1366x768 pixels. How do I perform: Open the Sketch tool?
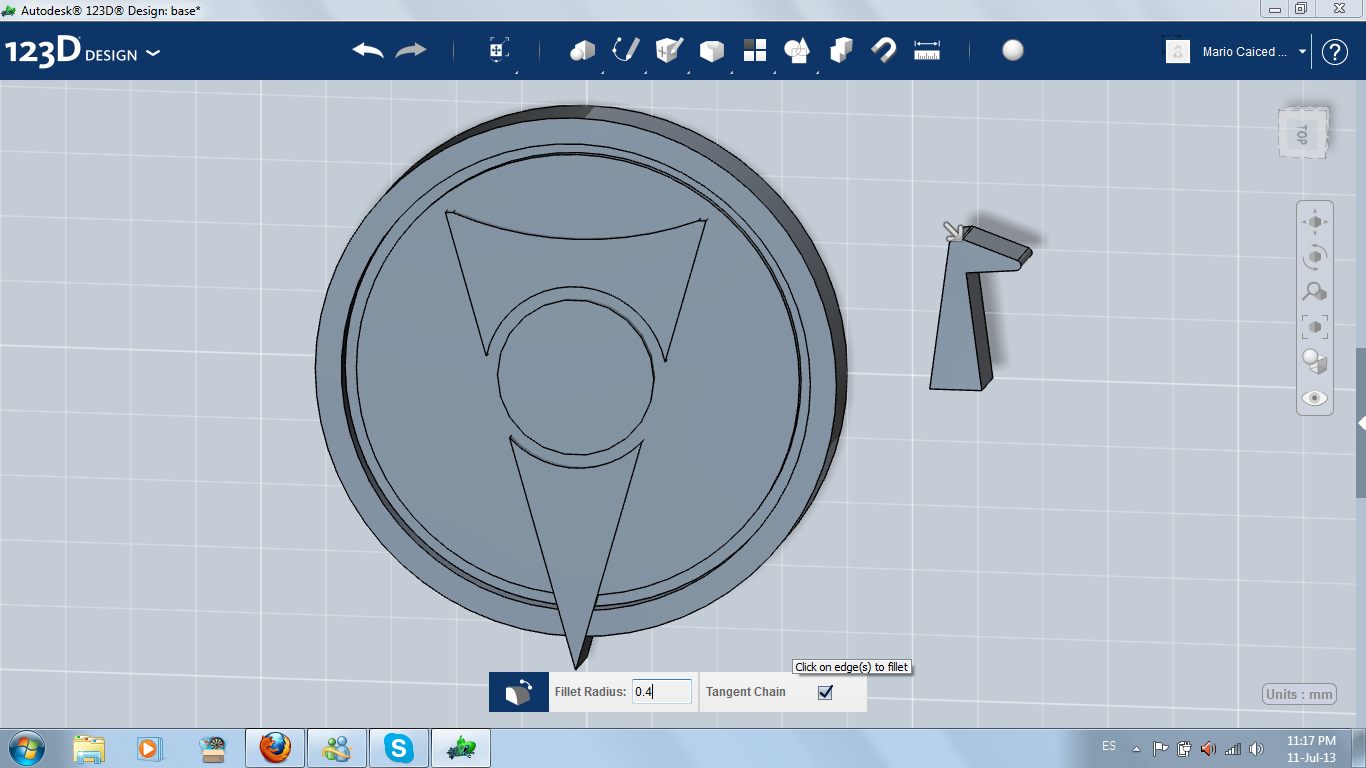(x=626, y=50)
